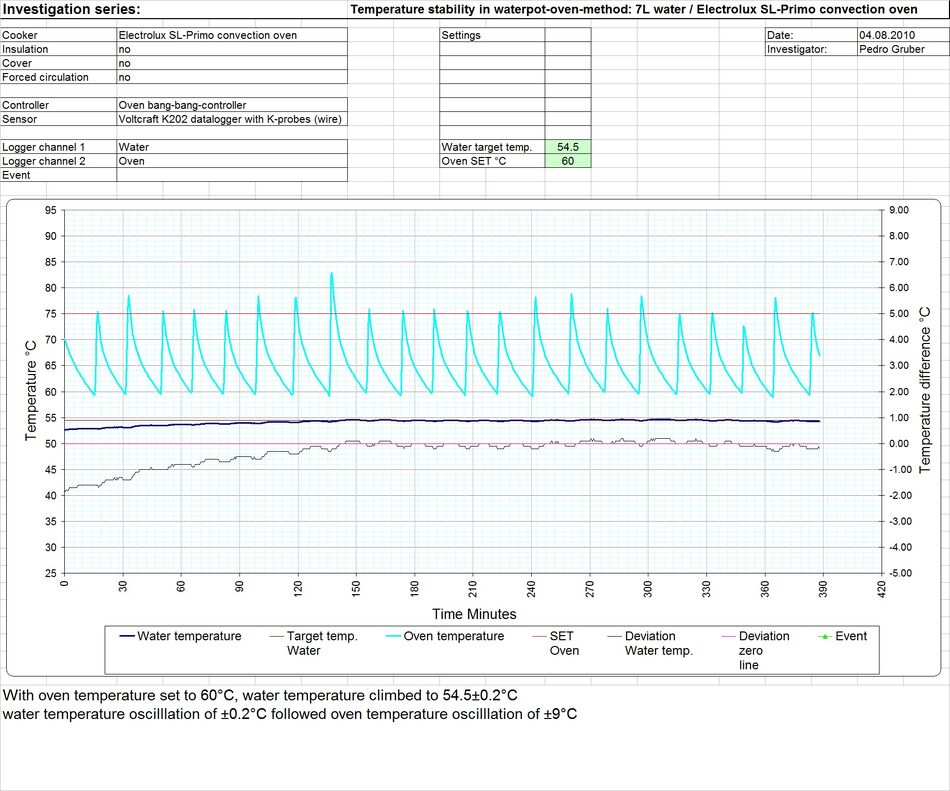Select the 'Temperature °C' left axis title
This screenshot has height=791, width=950.
(x=30, y=391)
